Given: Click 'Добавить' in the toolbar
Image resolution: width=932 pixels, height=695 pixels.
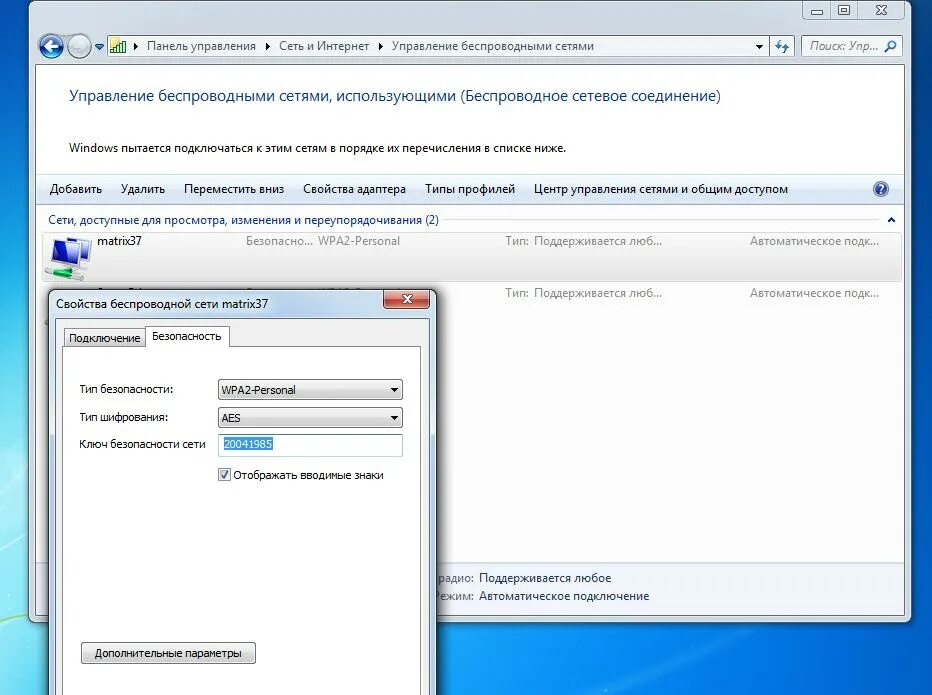Looking at the screenshot, I should point(75,189).
